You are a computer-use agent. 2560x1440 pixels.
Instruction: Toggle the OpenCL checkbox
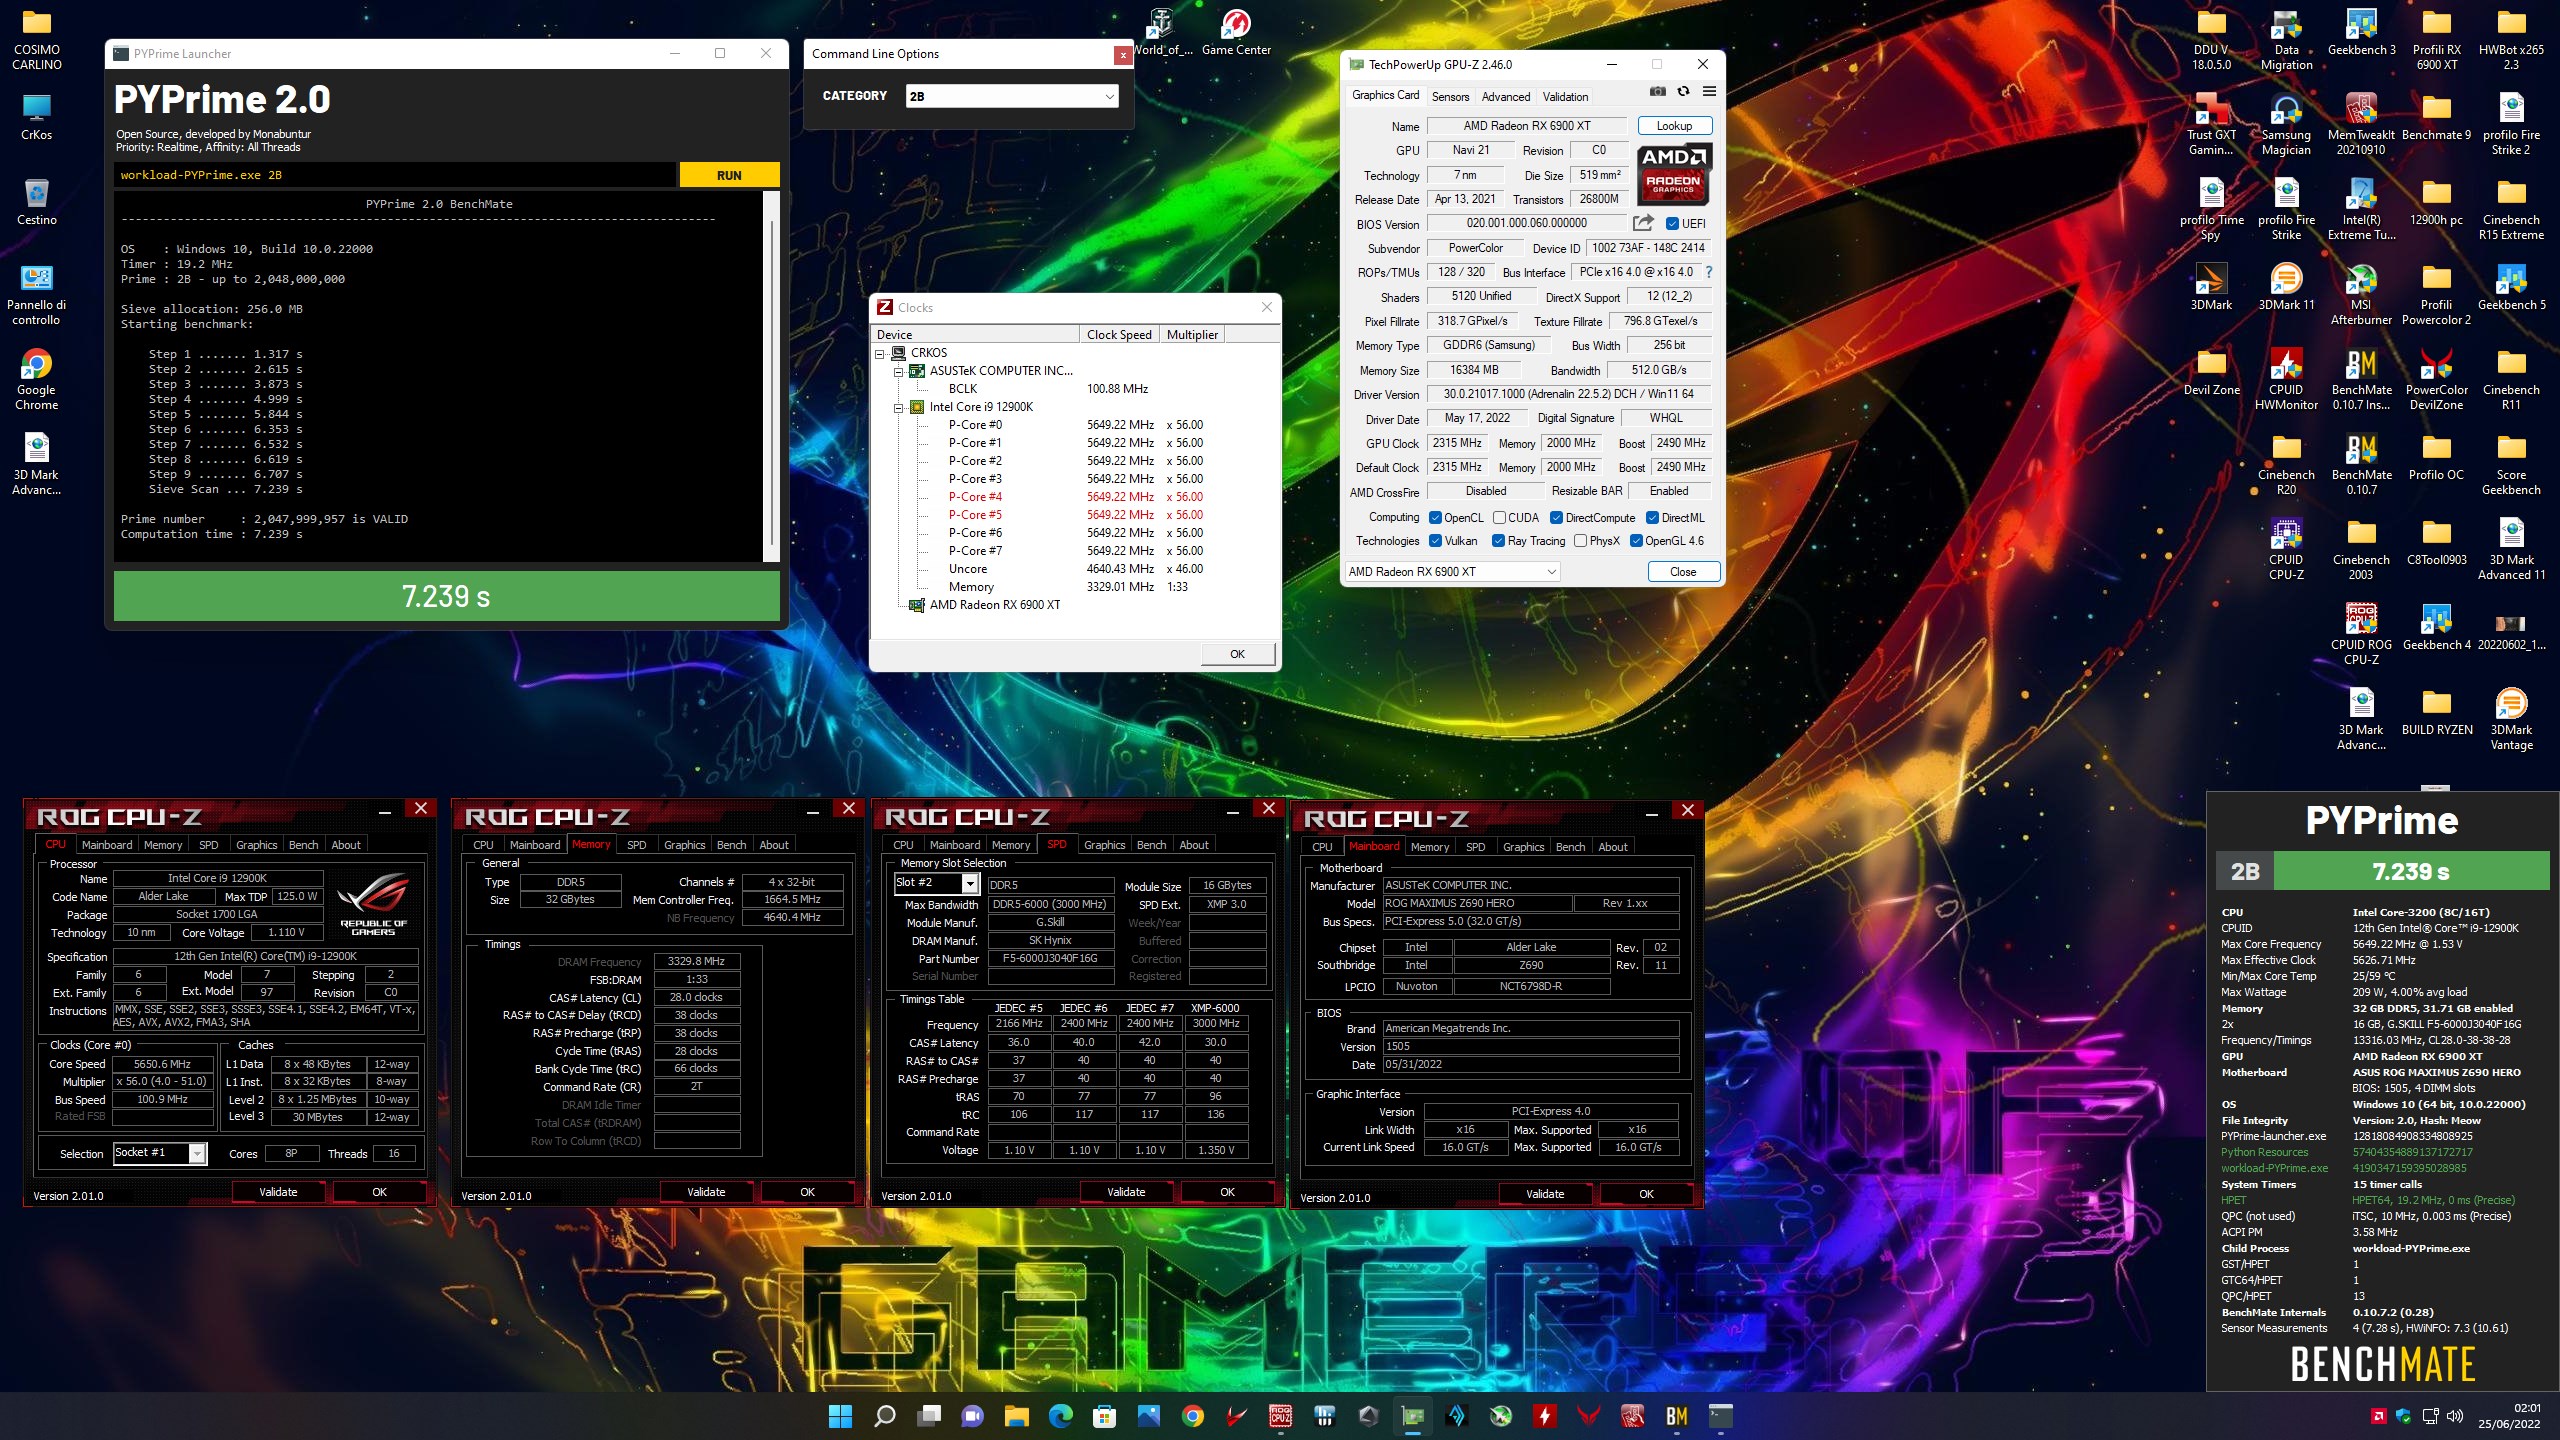[x=1435, y=517]
